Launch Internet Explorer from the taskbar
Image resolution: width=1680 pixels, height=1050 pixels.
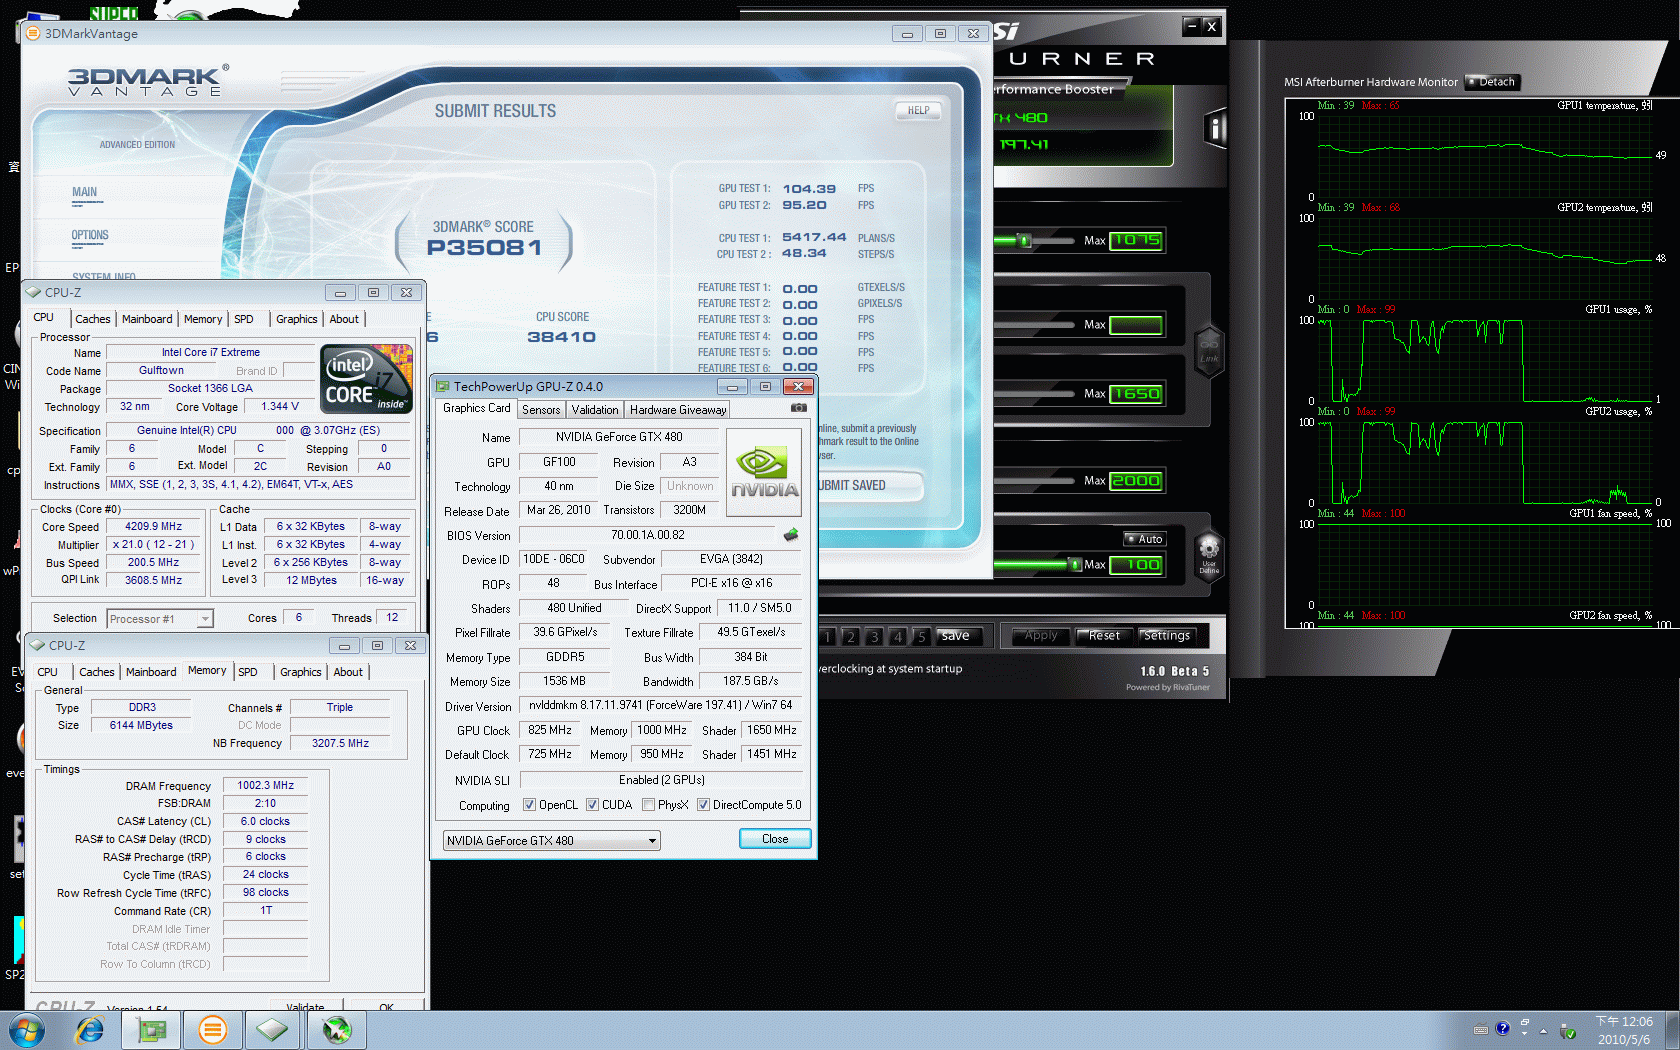(x=90, y=1030)
